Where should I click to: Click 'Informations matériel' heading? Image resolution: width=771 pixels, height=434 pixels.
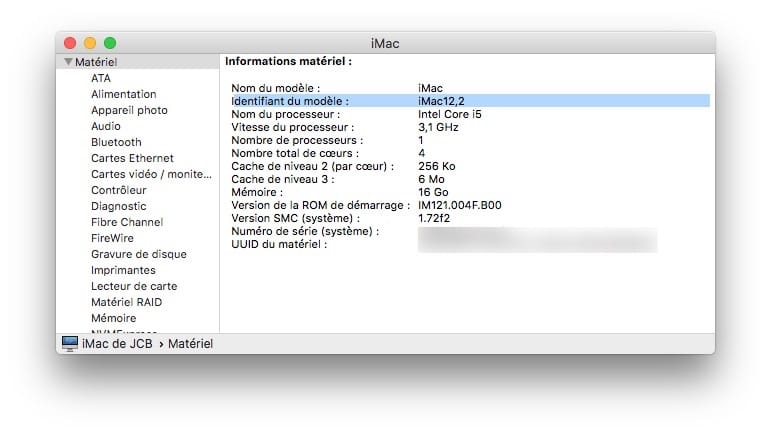[289, 61]
